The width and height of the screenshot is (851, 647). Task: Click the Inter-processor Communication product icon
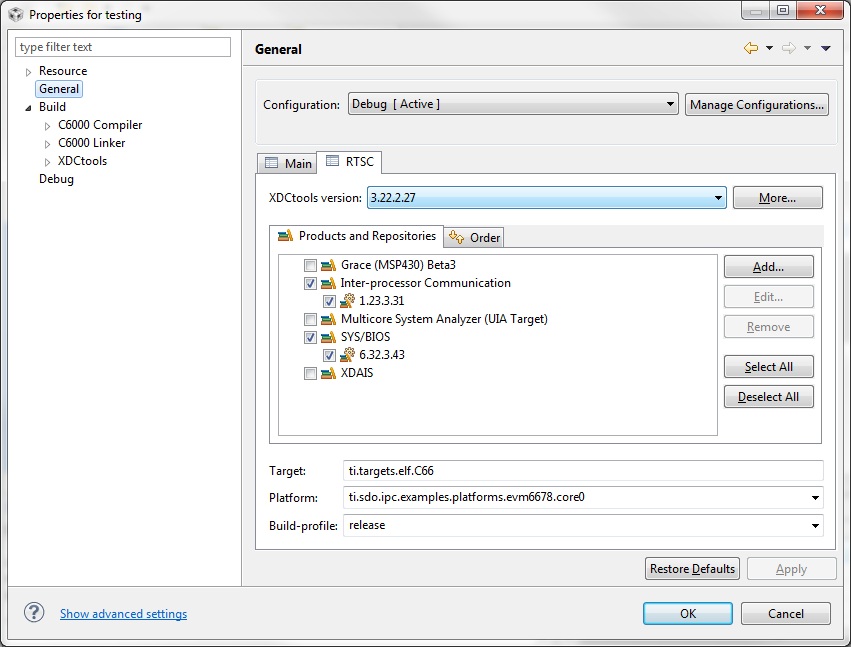[328, 283]
